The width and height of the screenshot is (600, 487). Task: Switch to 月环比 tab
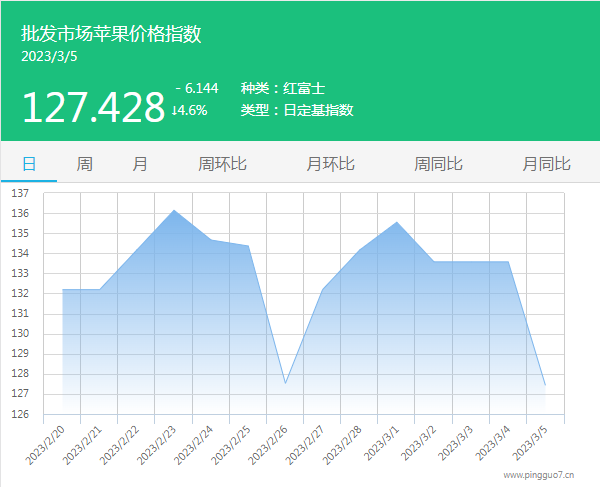330,164
